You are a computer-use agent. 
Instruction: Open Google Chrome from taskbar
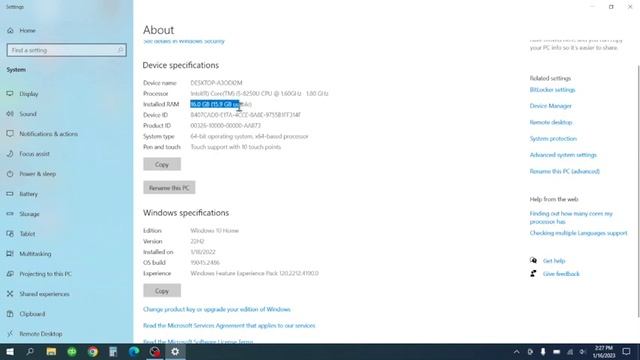tap(93, 352)
